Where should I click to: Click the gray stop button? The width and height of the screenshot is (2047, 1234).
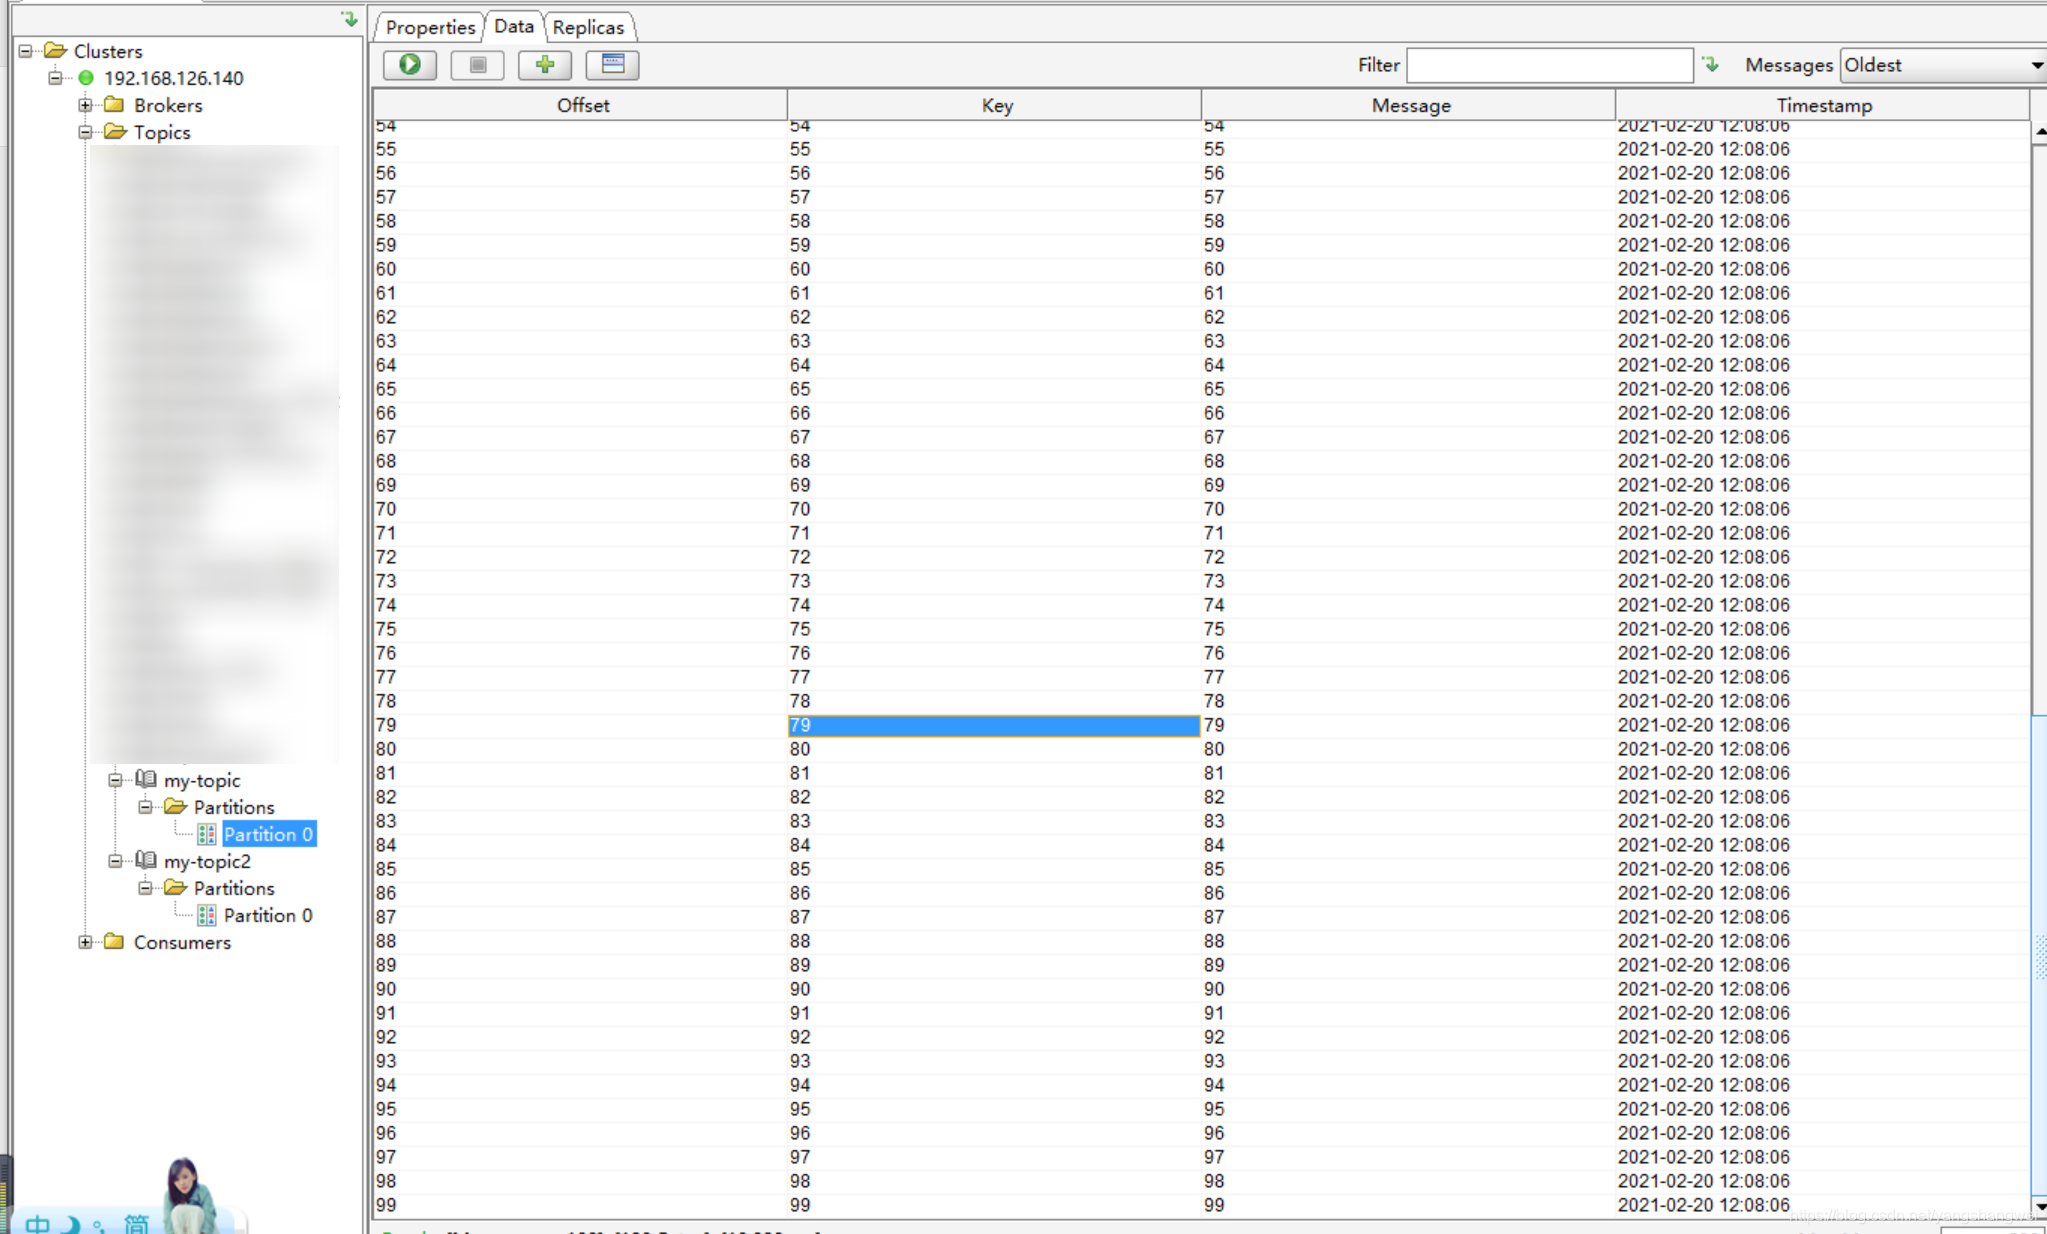click(477, 65)
